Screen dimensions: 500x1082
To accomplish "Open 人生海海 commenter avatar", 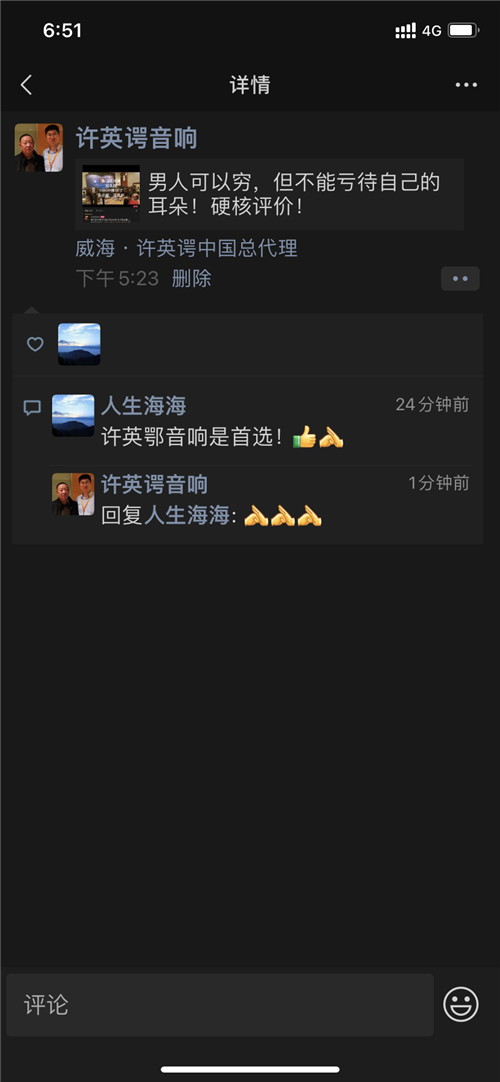I will click(x=73, y=415).
